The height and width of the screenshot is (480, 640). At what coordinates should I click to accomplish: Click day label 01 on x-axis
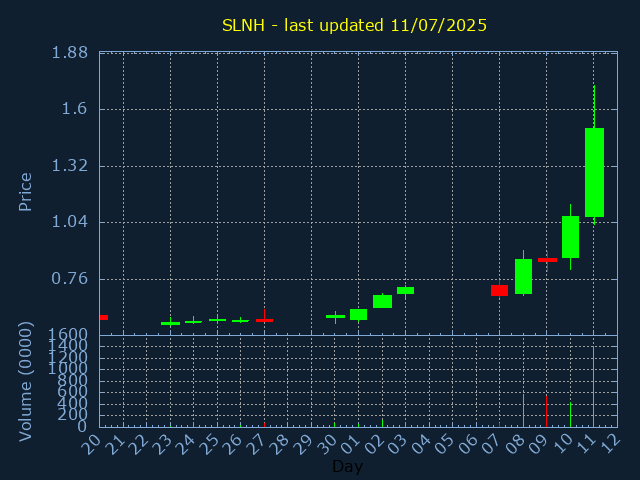[349, 444]
